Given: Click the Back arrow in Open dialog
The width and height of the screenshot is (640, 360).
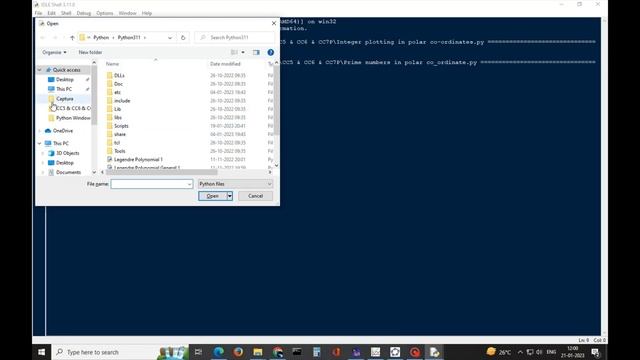Looking at the screenshot, I should [x=43, y=38].
